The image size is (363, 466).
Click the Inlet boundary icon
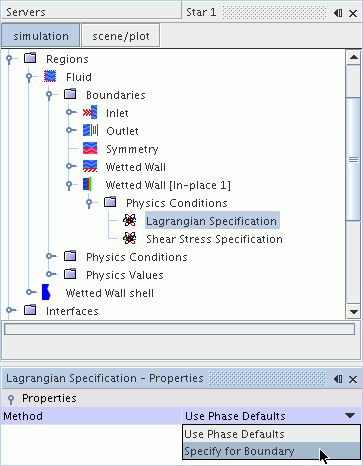[90, 113]
